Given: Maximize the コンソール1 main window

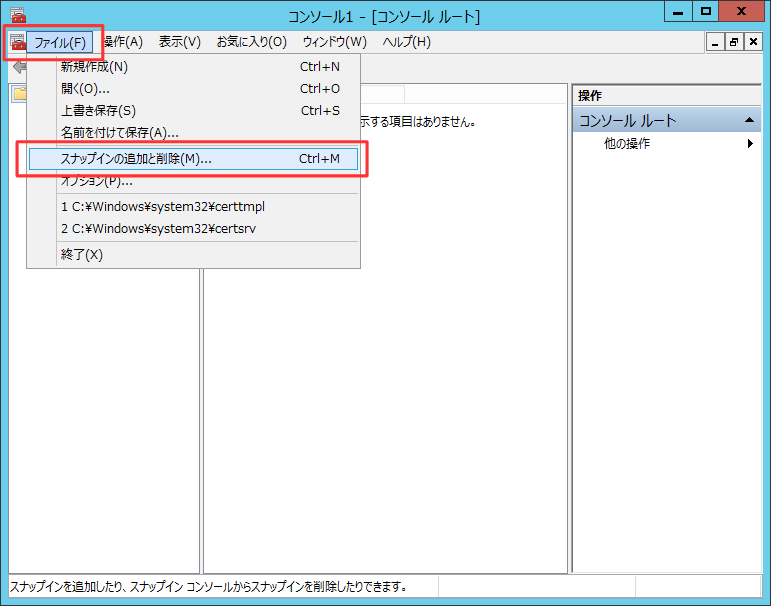Looking at the screenshot, I should tap(706, 11).
